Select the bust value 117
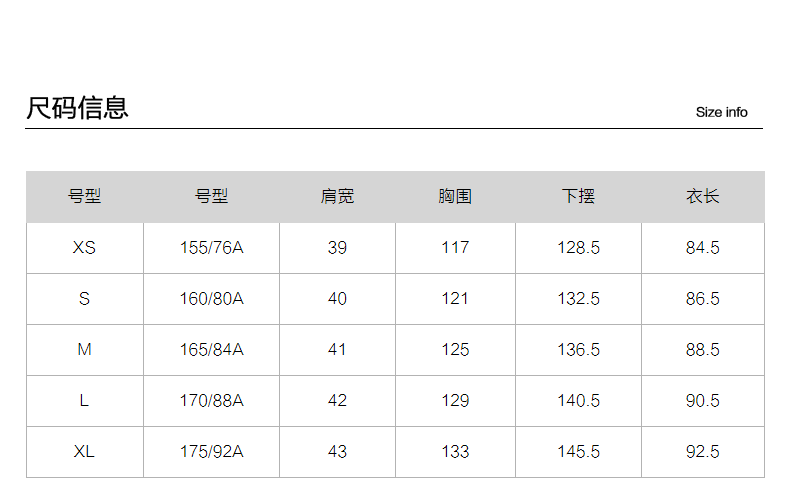This screenshot has height=478, width=790. pos(455,248)
